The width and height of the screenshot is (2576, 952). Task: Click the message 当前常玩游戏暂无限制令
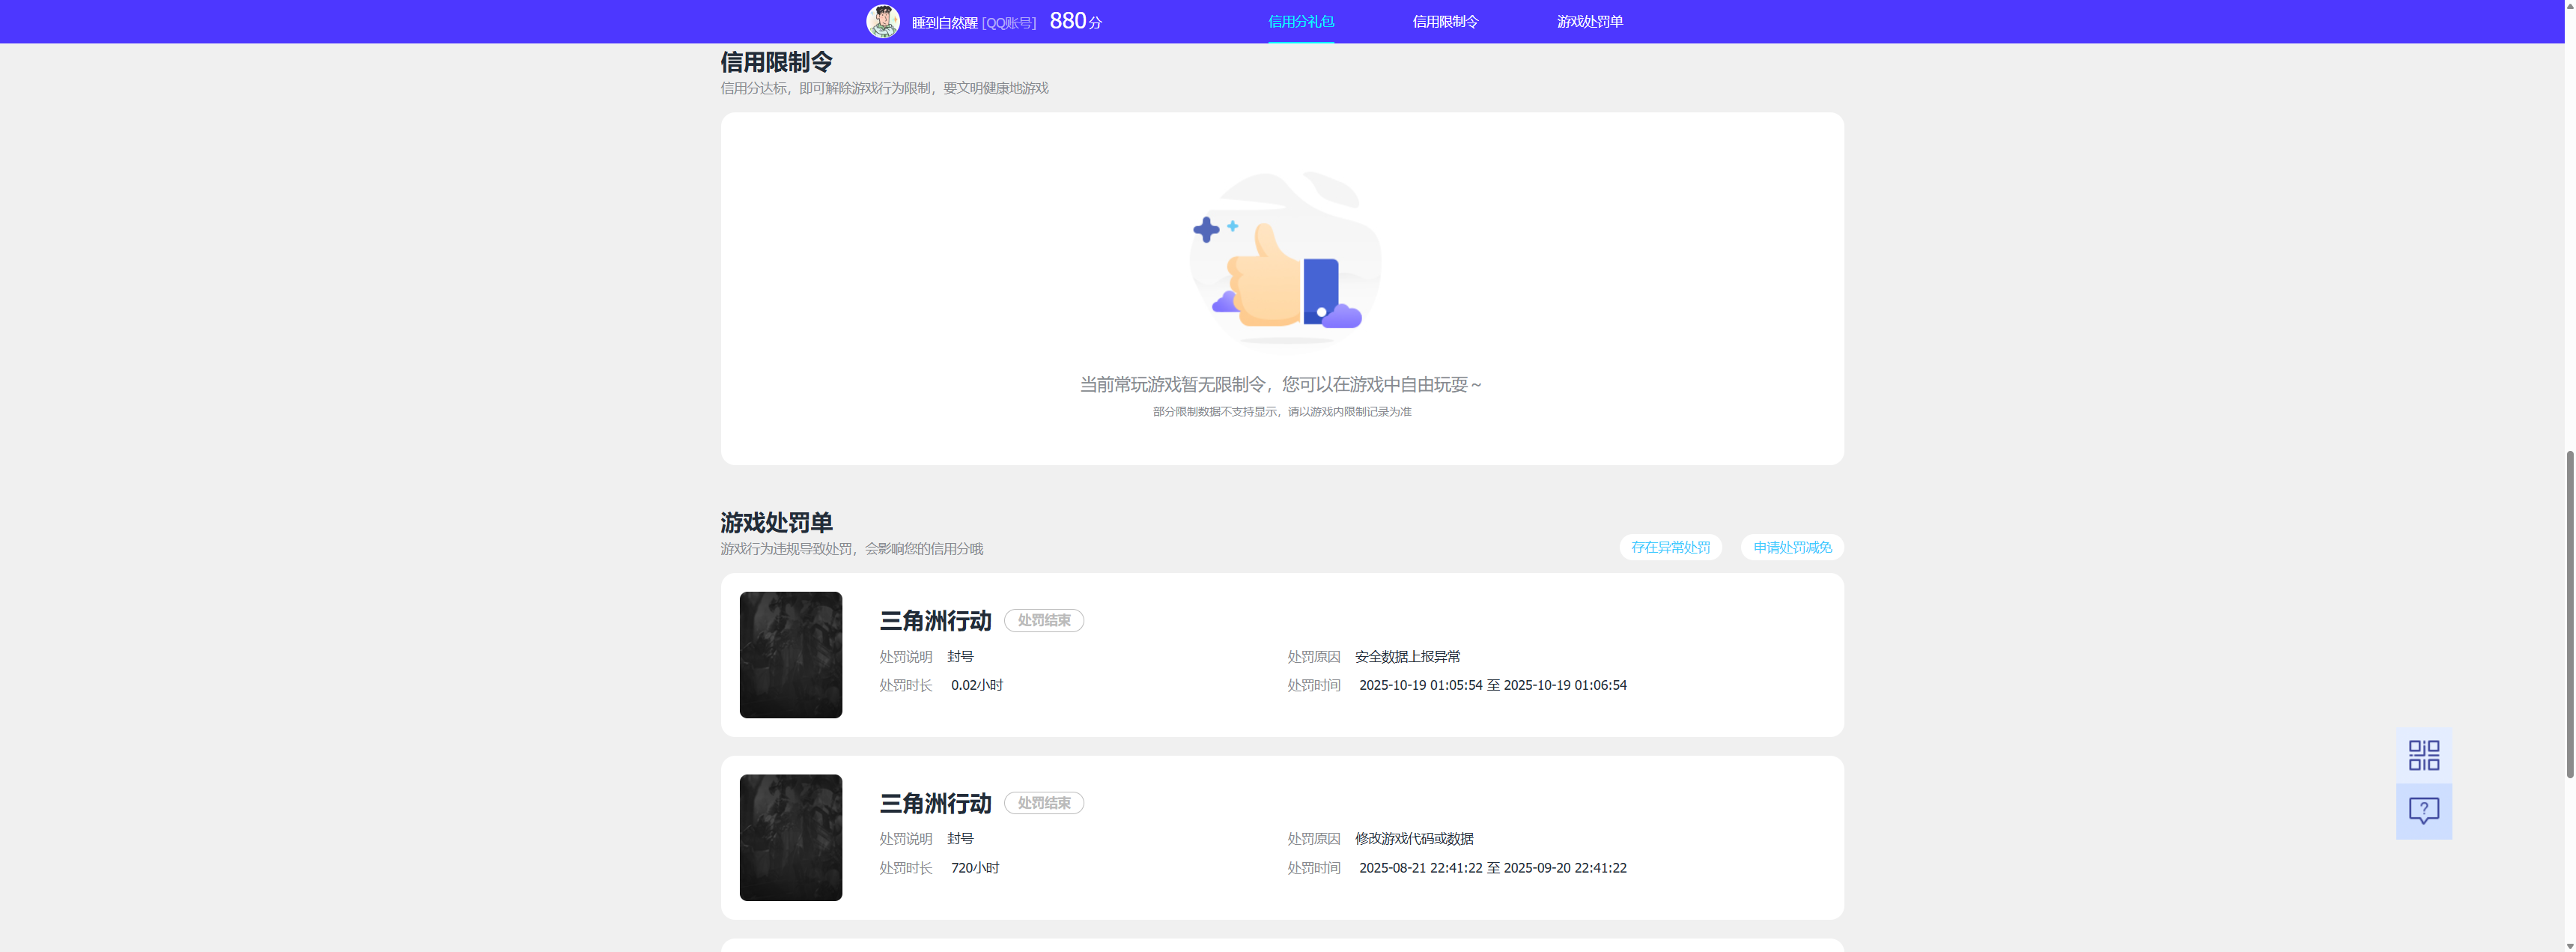pyautogui.click(x=1281, y=384)
